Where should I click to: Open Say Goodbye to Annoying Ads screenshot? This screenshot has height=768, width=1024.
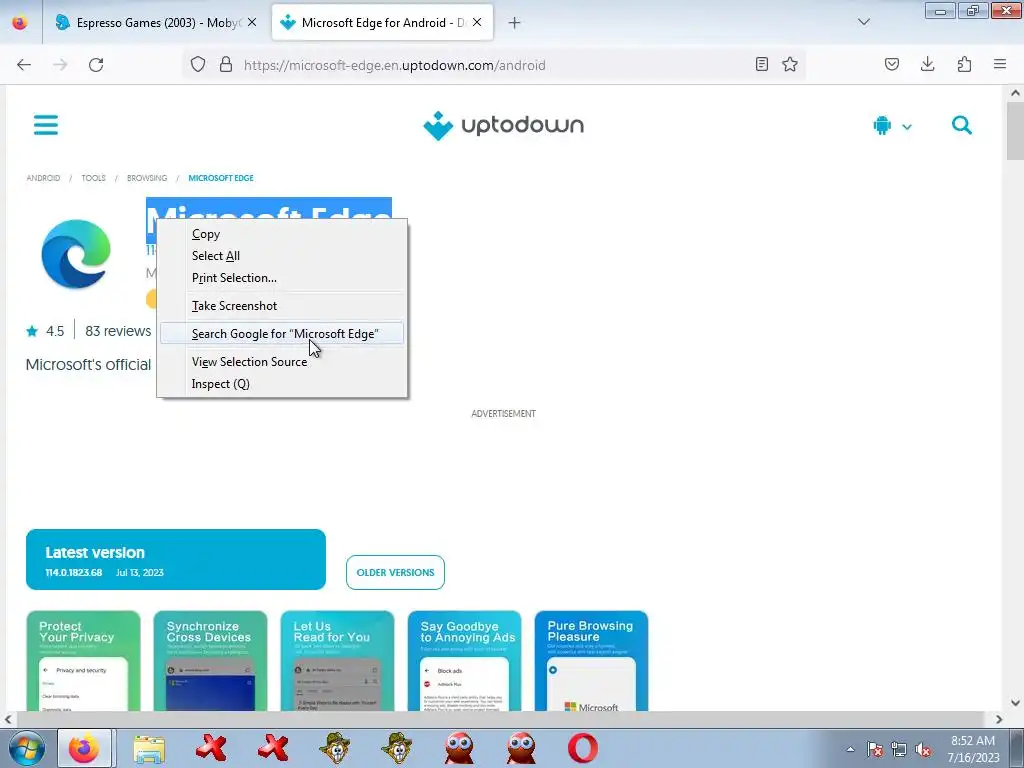point(464,661)
